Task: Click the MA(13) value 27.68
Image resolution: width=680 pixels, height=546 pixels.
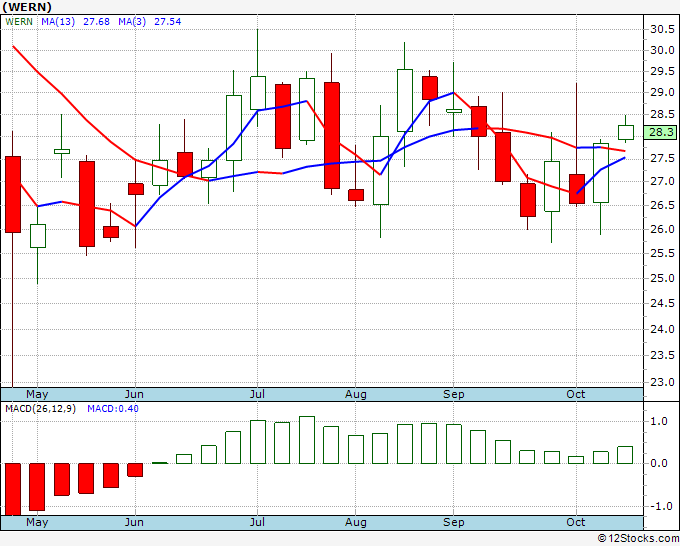Action: tap(96, 22)
